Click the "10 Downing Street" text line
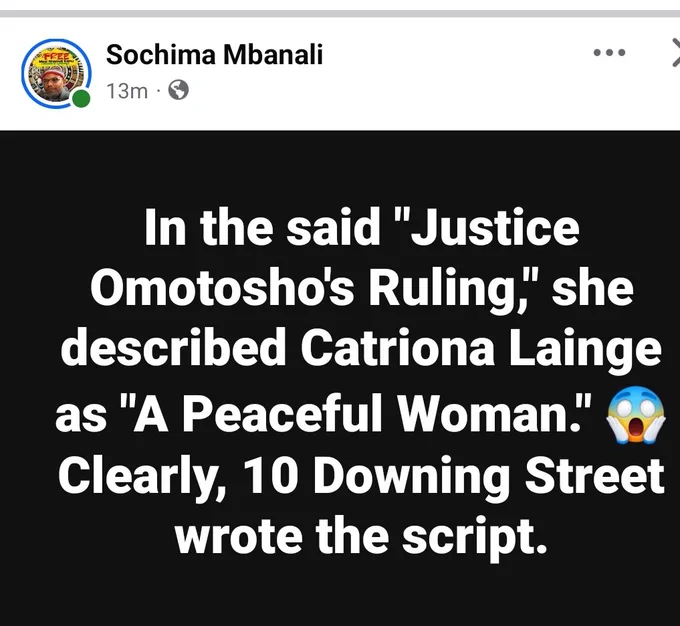Viewport: 680px width, 626px height. coord(454,475)
